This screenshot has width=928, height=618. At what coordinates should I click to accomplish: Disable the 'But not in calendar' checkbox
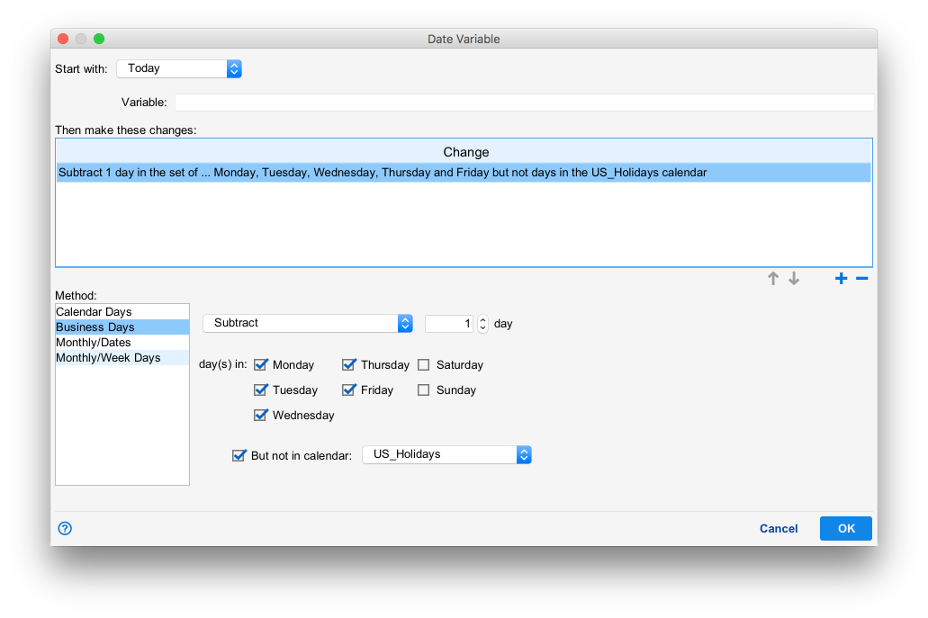[x=239, y=455]
